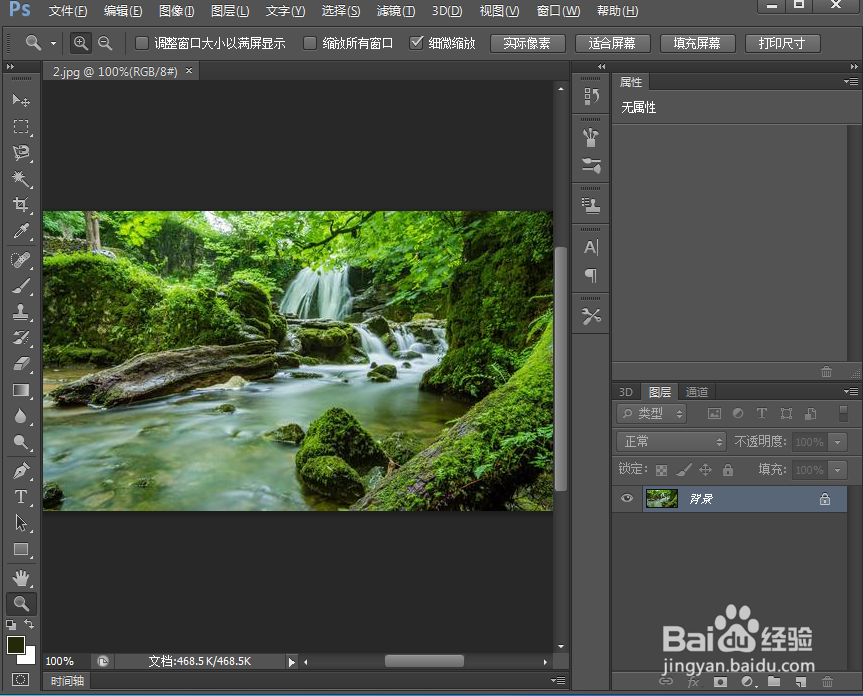The height and width of the screenshot is (696, 863).
Task: Select the Path Selection tool
Action: click(21, 523)
